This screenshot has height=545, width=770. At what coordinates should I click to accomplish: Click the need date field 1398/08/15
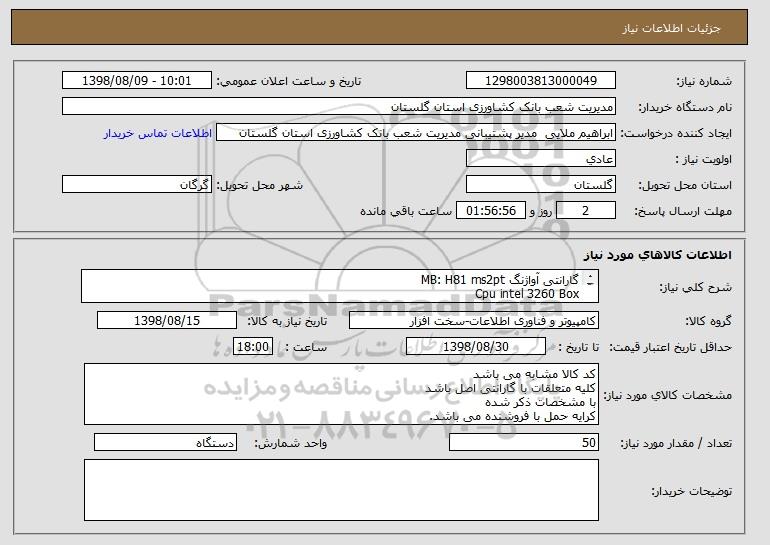pyautogui.click(x=167, y=321)
